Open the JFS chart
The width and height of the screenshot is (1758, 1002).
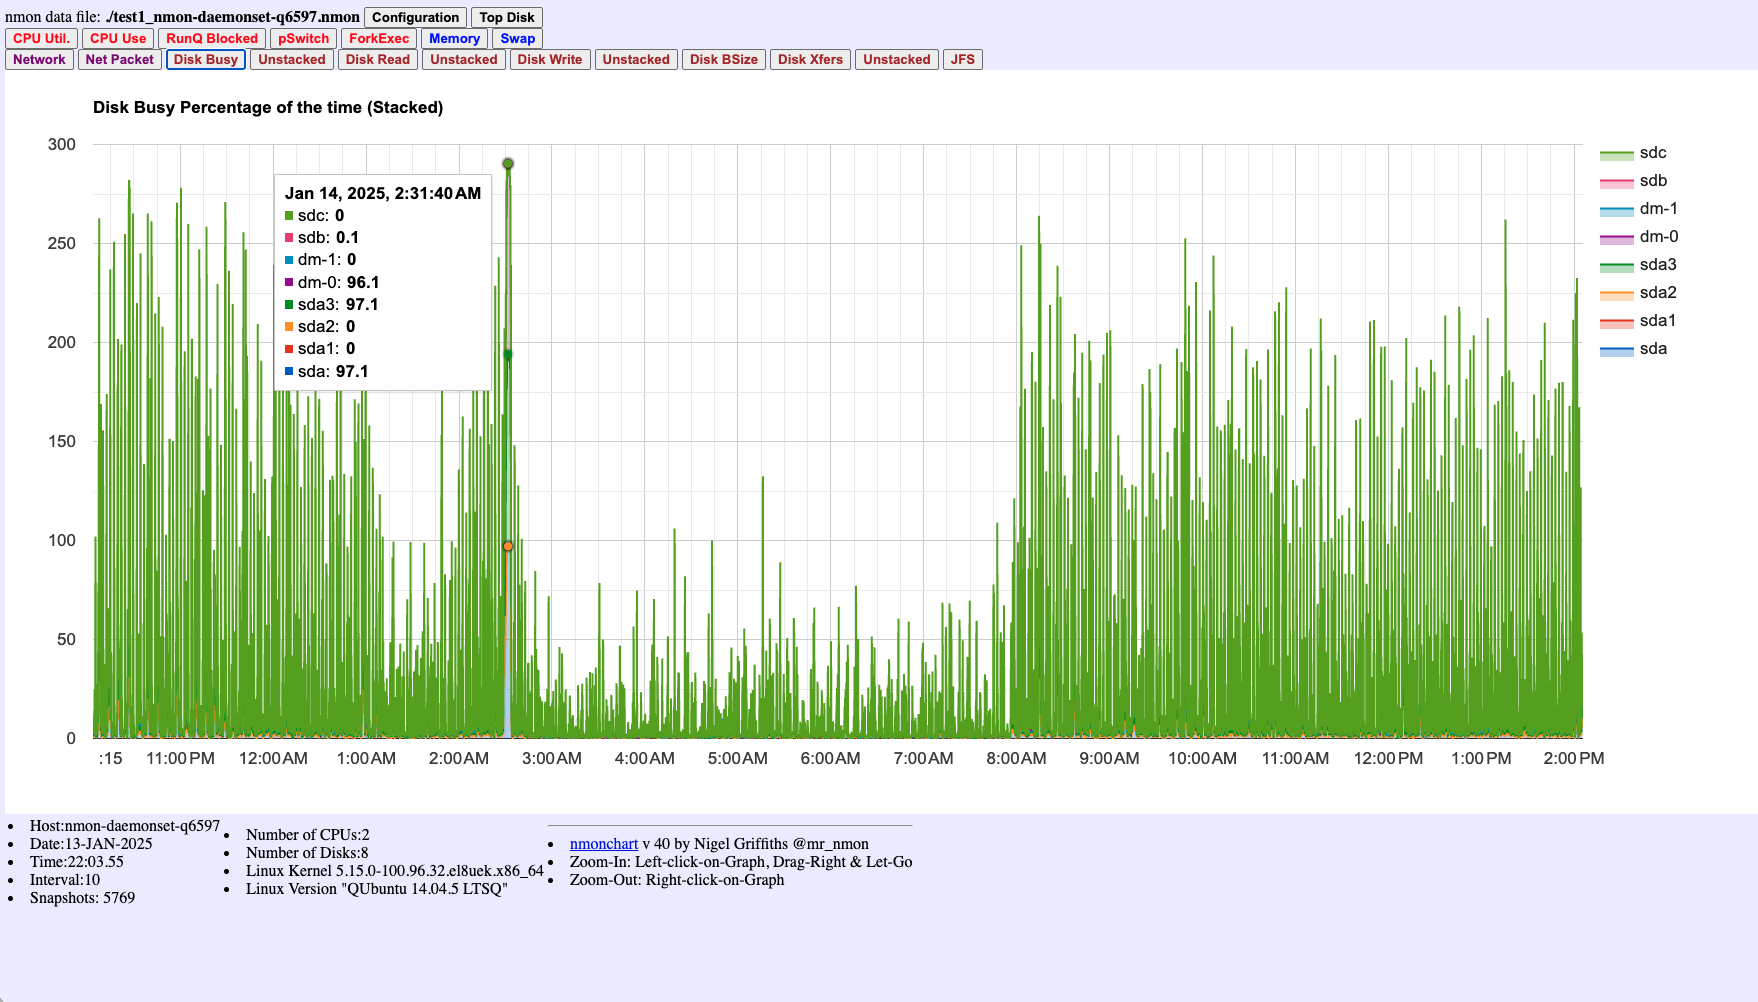click(x=962, y=59)
